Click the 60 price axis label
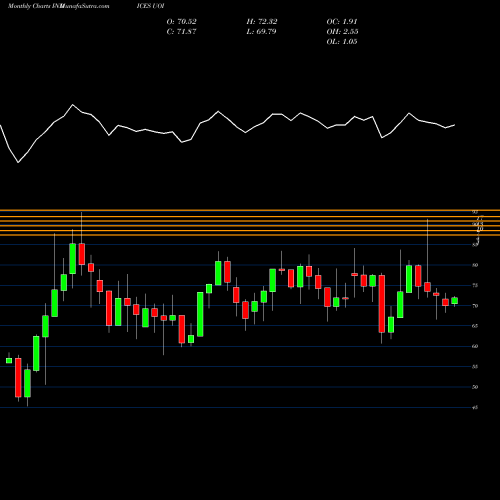500x500 pixels. pyautogui.click(x=475, y=346)
